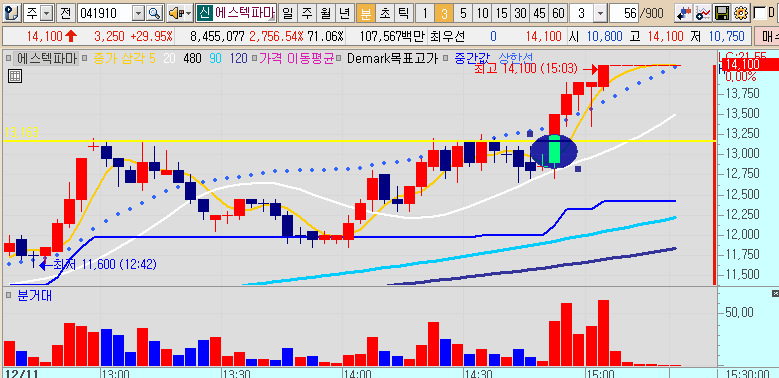
Task: Select the 에스텍파마 chart legend label
Action: [x=47, y=59]
